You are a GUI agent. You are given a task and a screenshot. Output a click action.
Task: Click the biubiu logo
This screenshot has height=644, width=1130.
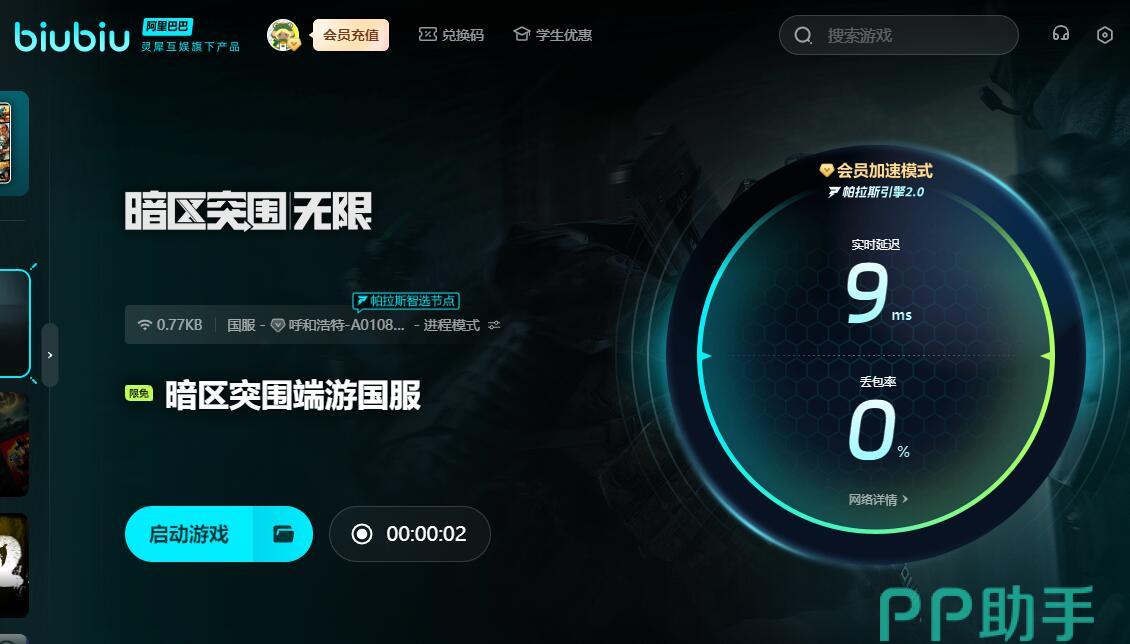click(72, 36)
